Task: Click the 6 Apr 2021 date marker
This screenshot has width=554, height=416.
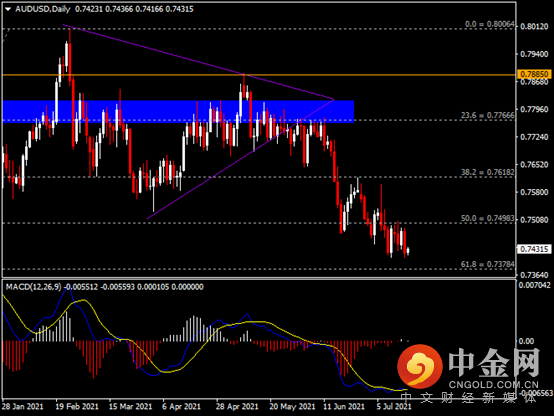Action: point(181,406)
